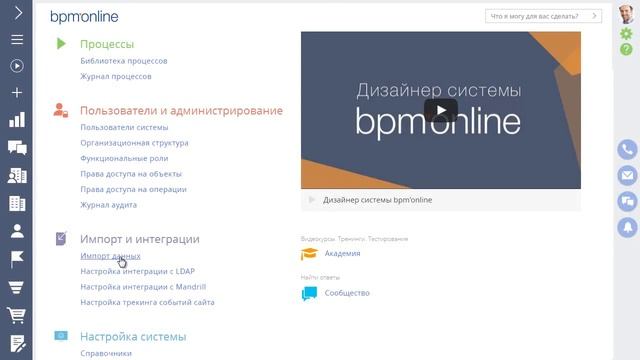Open the green help question mark icon
The image size is (640, 360).
[626, 49]
